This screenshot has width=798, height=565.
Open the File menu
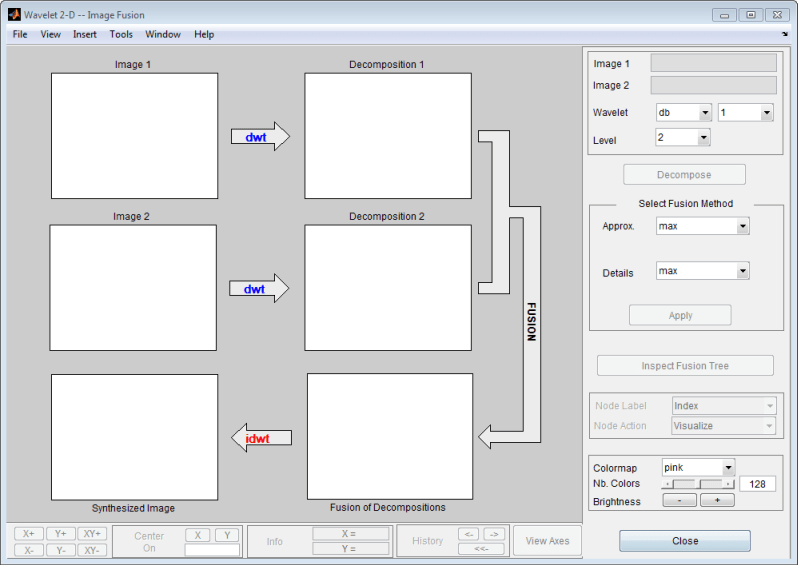[20, 34]
